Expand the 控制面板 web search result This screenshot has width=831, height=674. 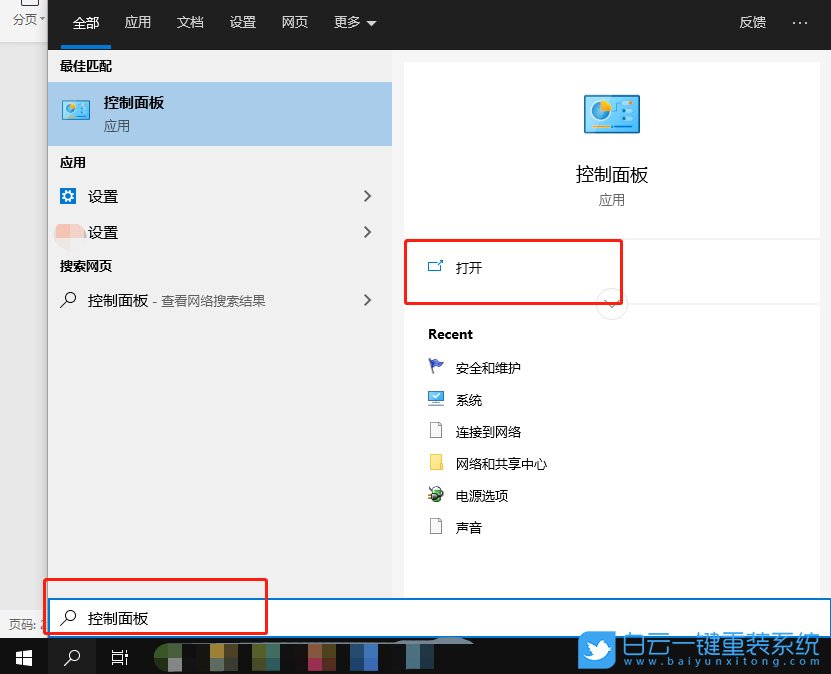367,299
